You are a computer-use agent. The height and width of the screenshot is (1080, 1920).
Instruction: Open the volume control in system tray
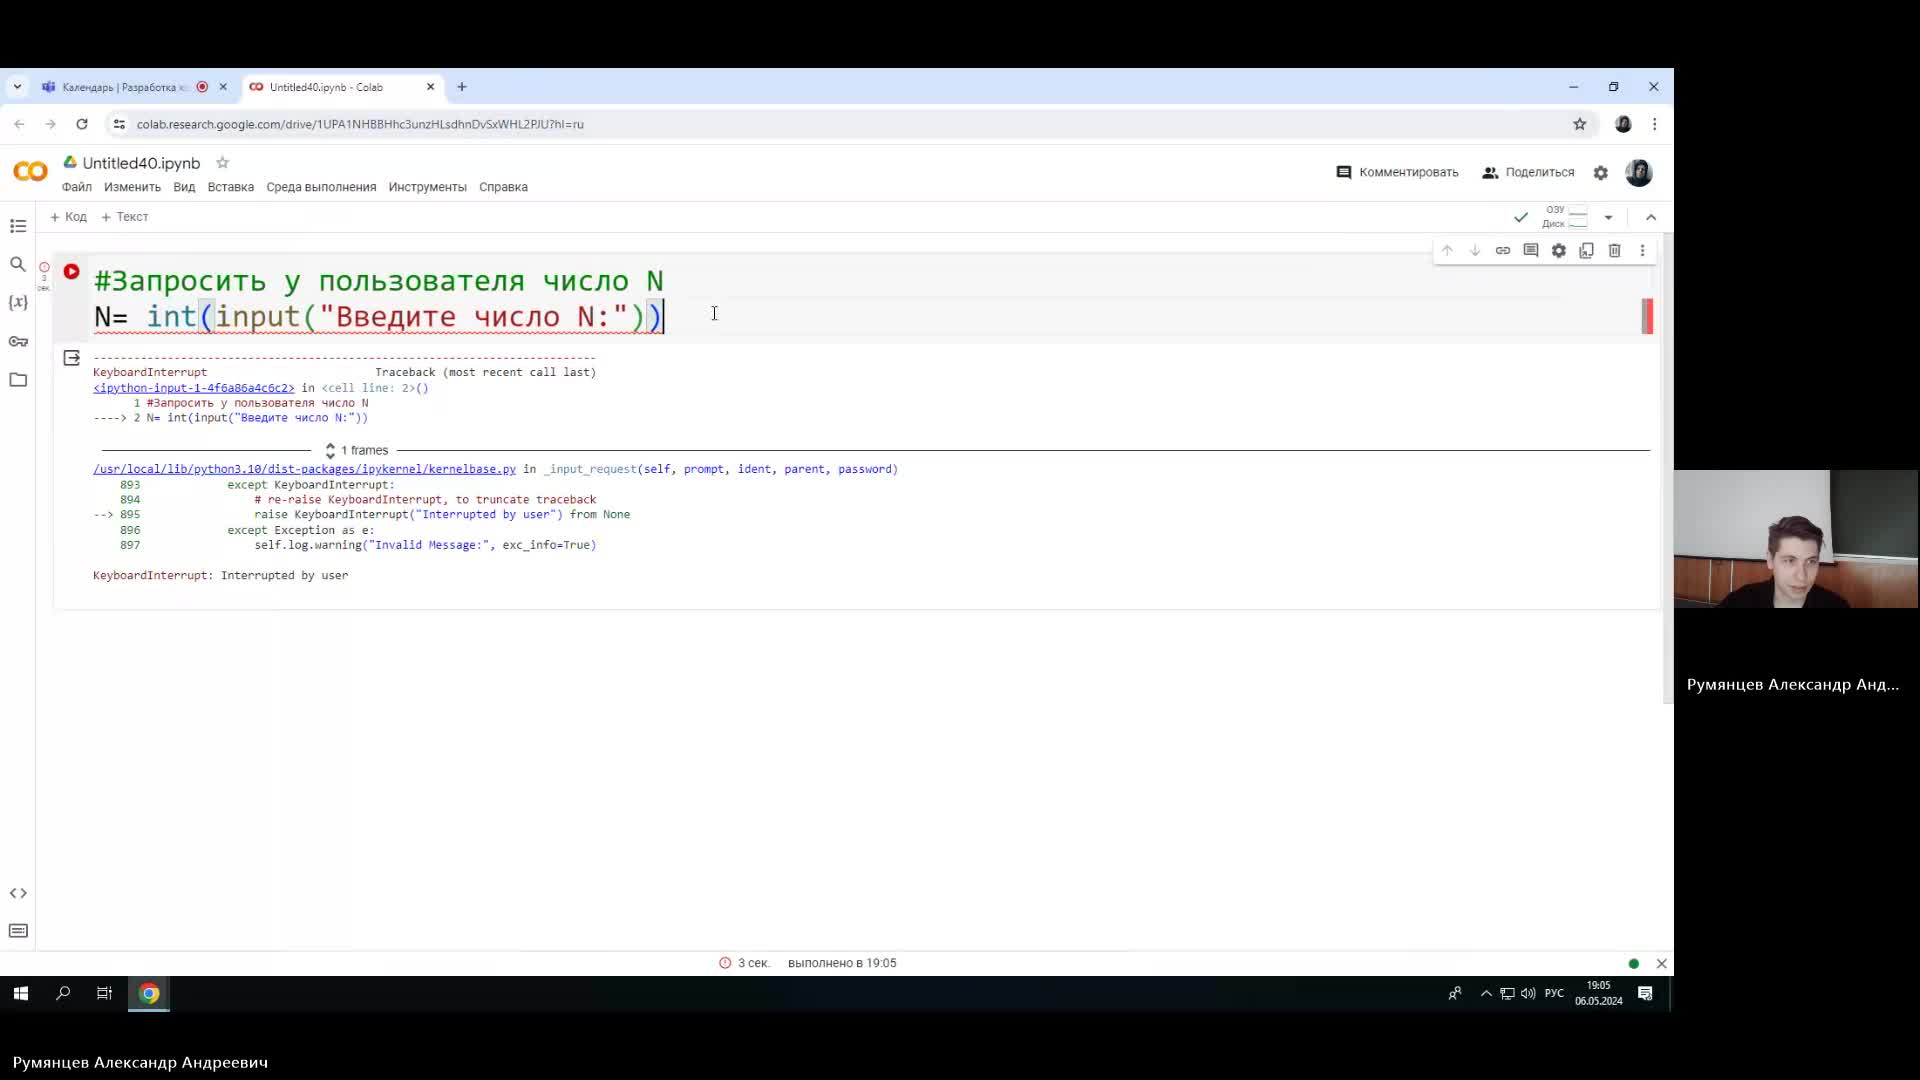click(1528, 993)
